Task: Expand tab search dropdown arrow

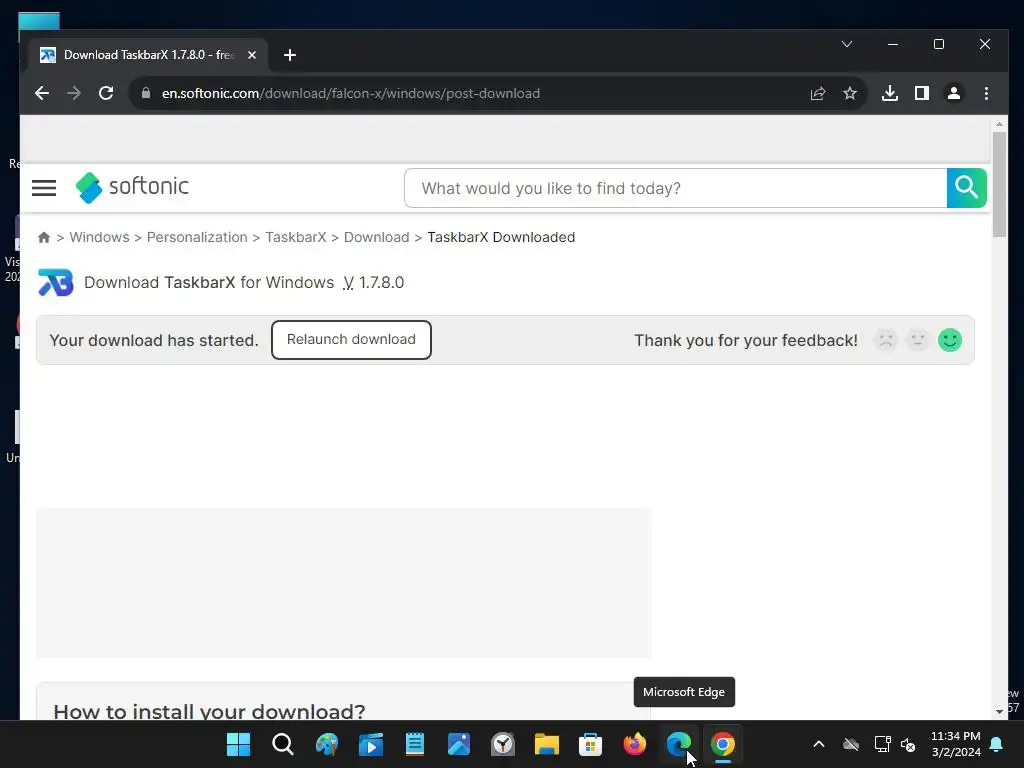Action: pyautogui.click(x=847, y=44)
